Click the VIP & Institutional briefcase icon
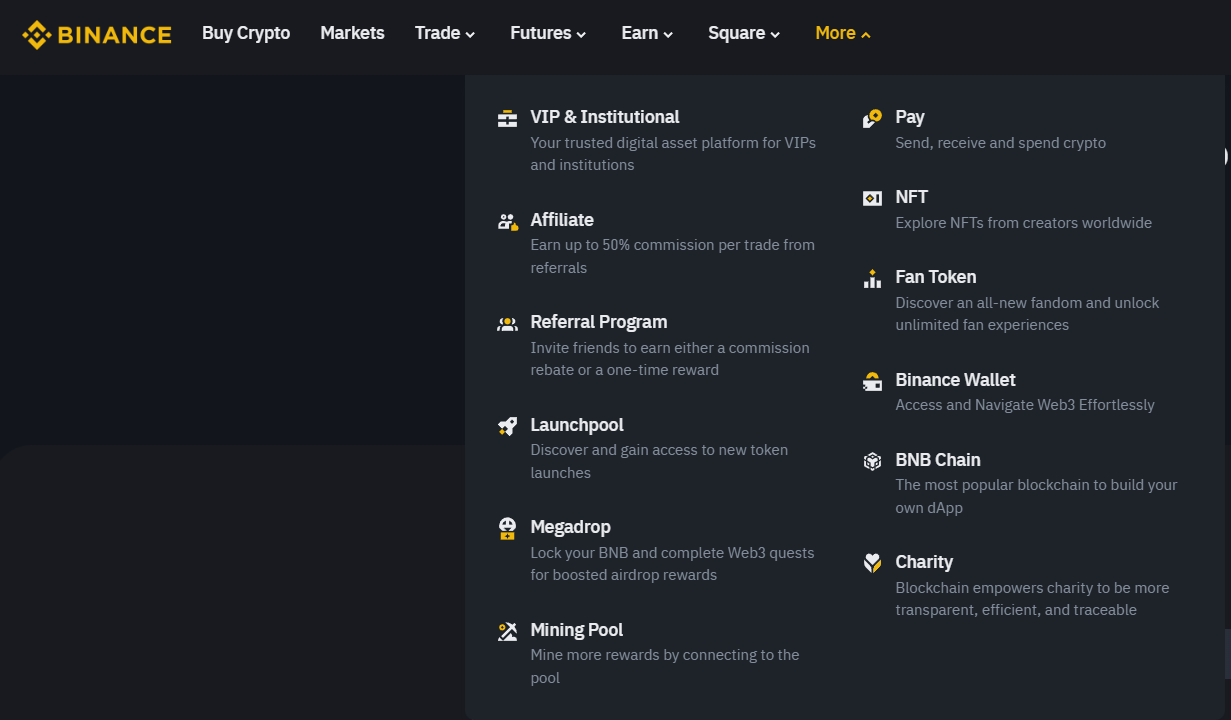 click(507, 119)
